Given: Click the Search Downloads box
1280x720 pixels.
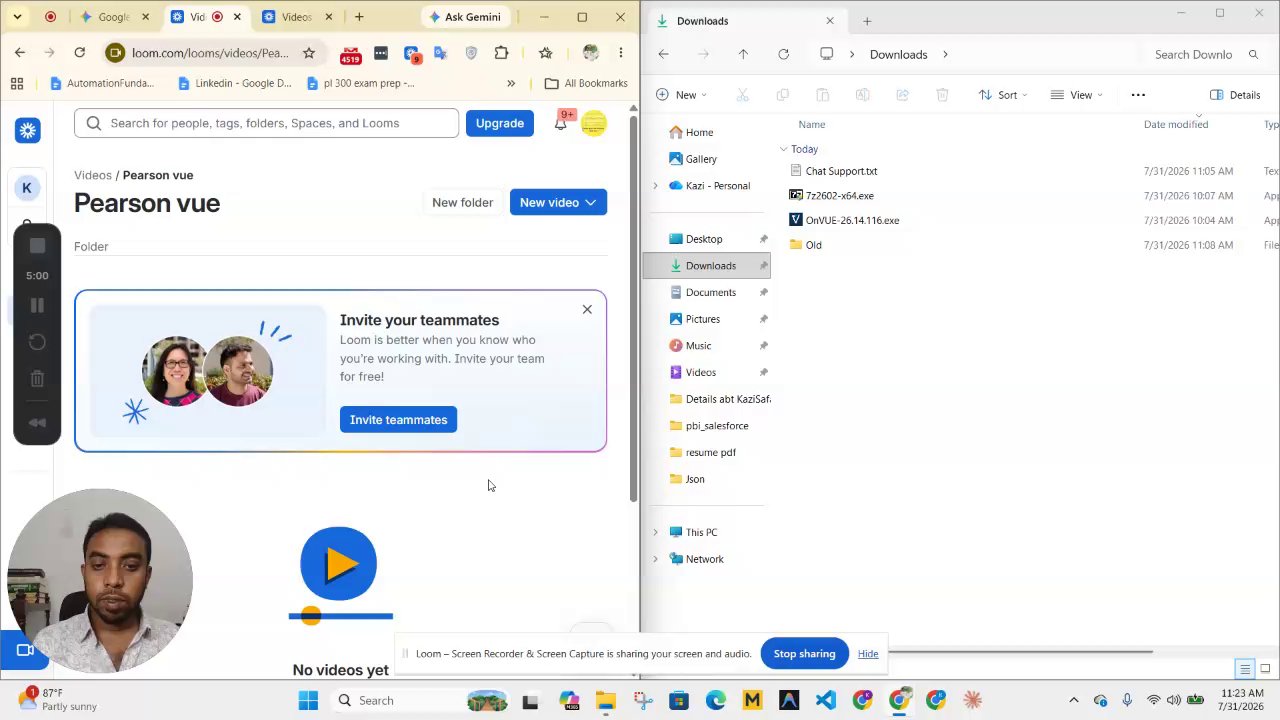Looking at the screenshot, I should (1205, 54).
